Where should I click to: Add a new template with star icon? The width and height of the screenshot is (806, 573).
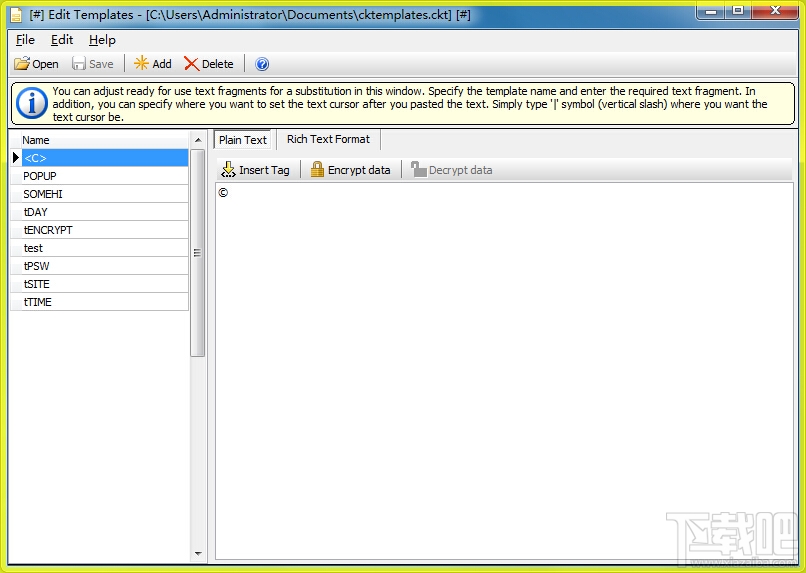pyautogui.click(x=141, y=63)
